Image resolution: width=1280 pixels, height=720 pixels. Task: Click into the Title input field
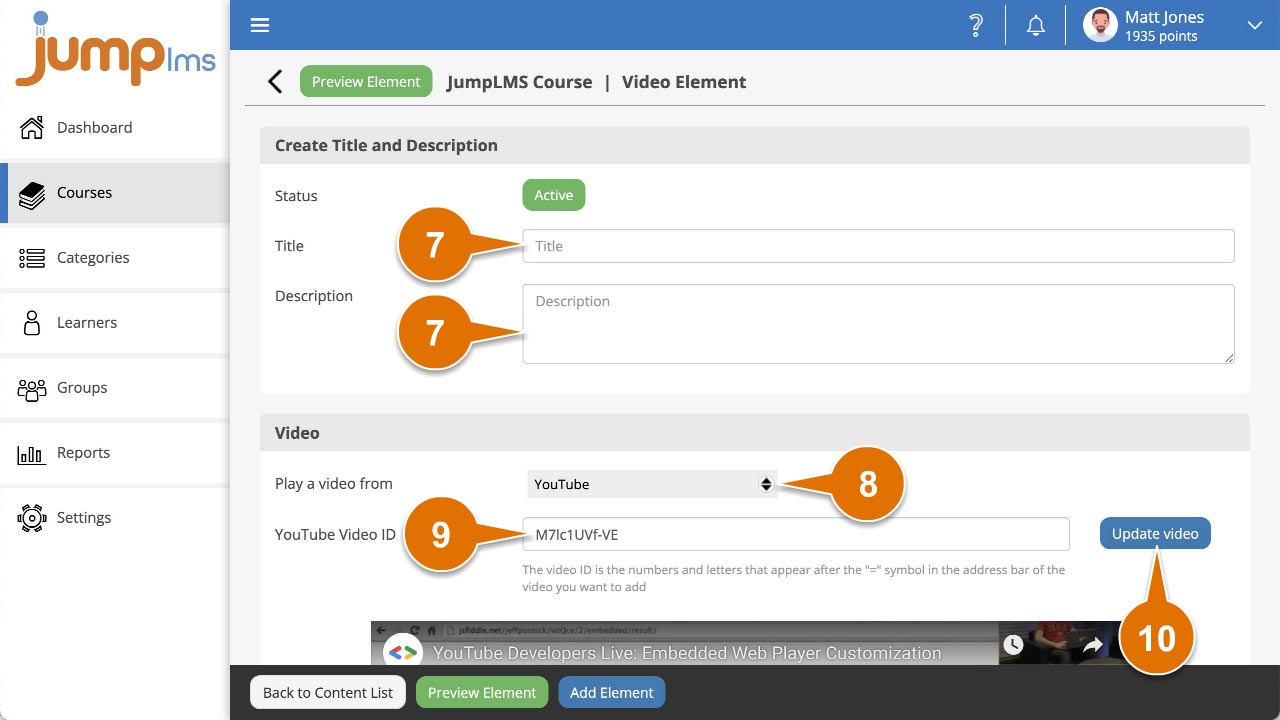tap(878, 246)
